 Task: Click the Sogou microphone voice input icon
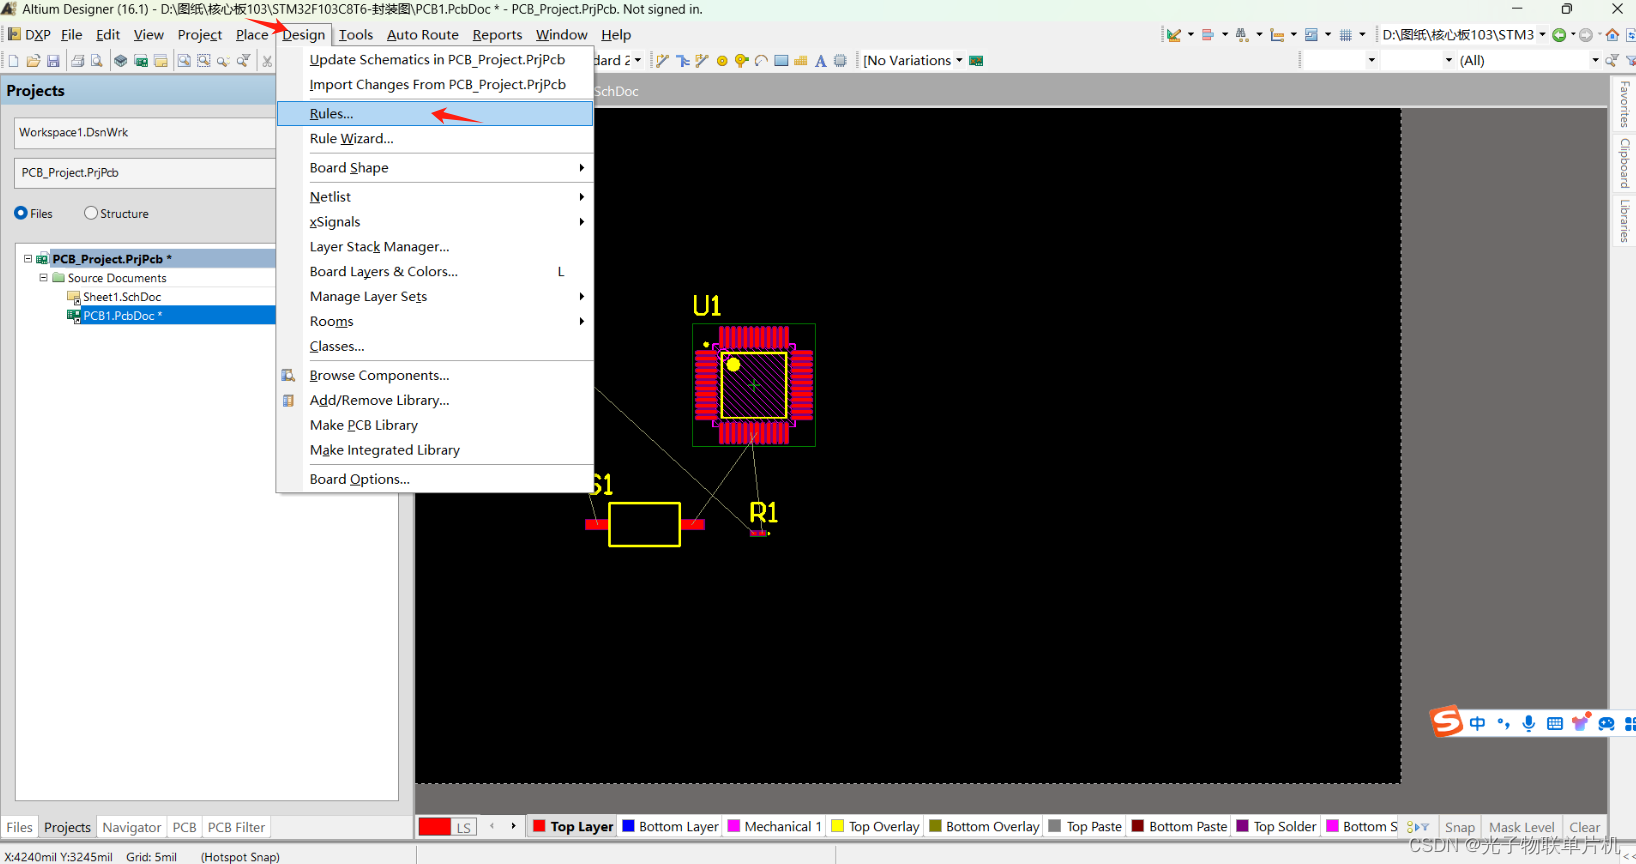point(1529,723)
